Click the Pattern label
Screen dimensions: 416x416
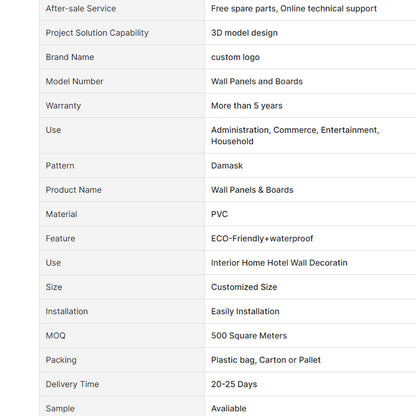click(60, 166)
